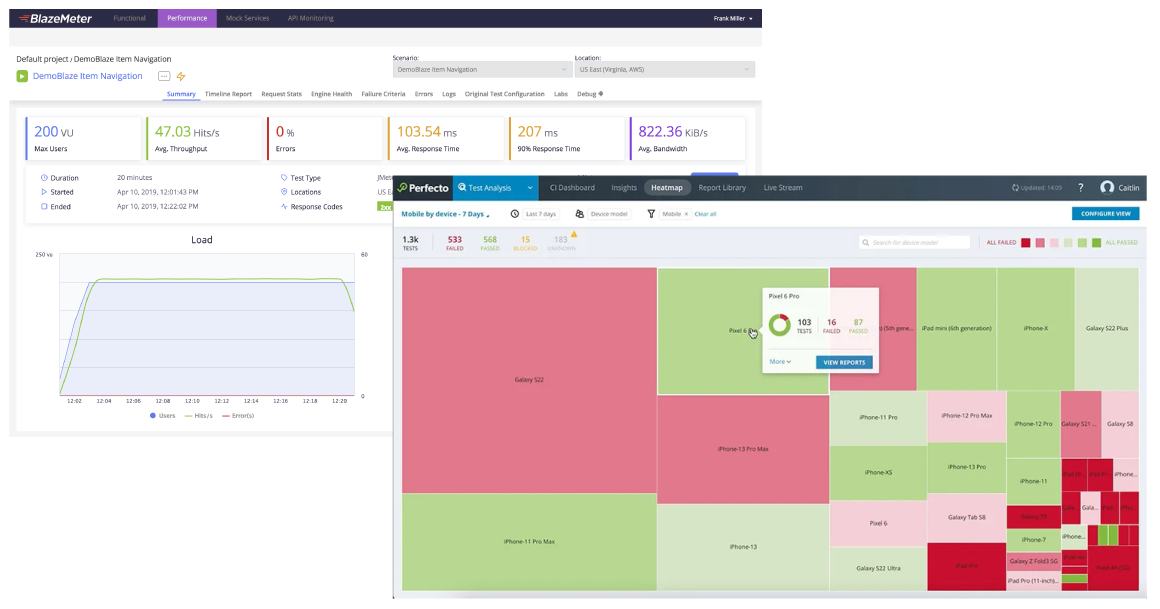Click the funnel filter icon in Perfecto
This screenshot has height=609, width=1160.
point(651,214)
